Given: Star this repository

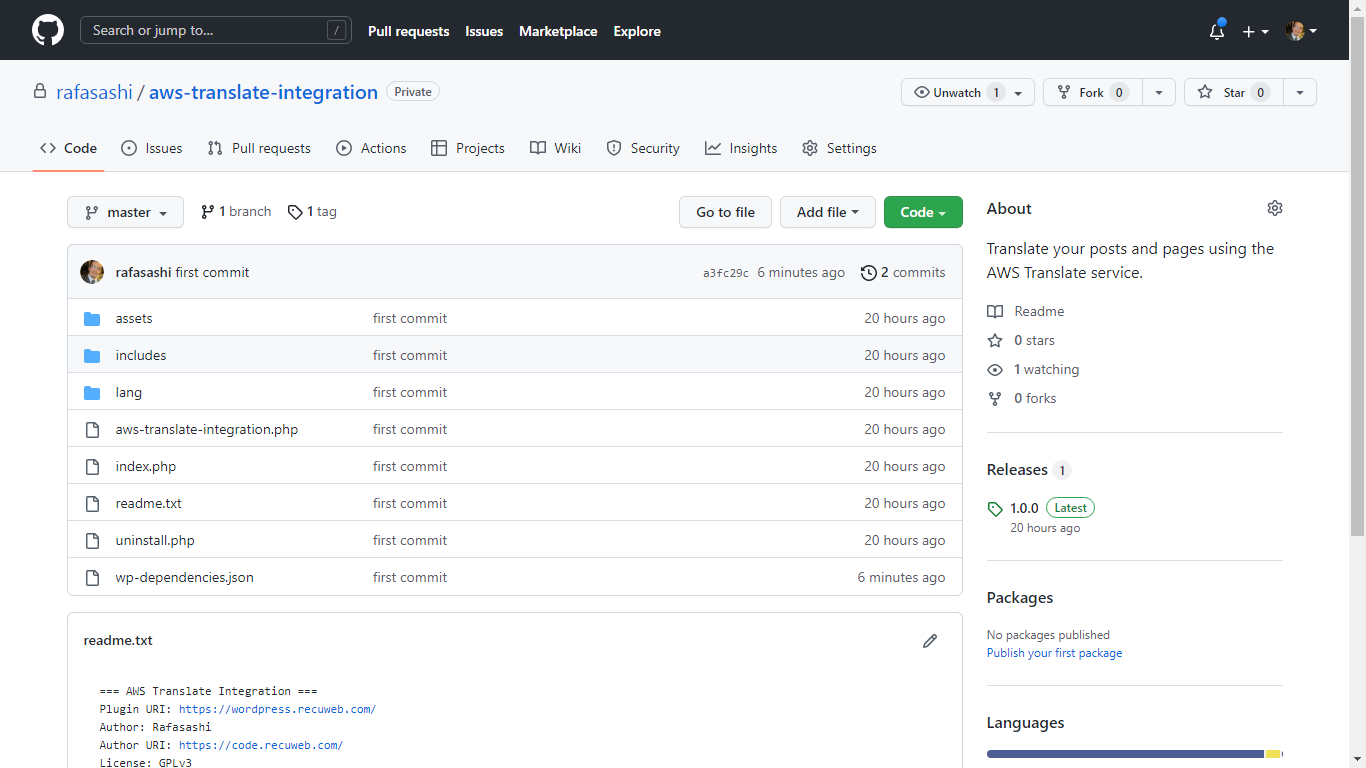Looking at the screenshot, I should 1234,92.
